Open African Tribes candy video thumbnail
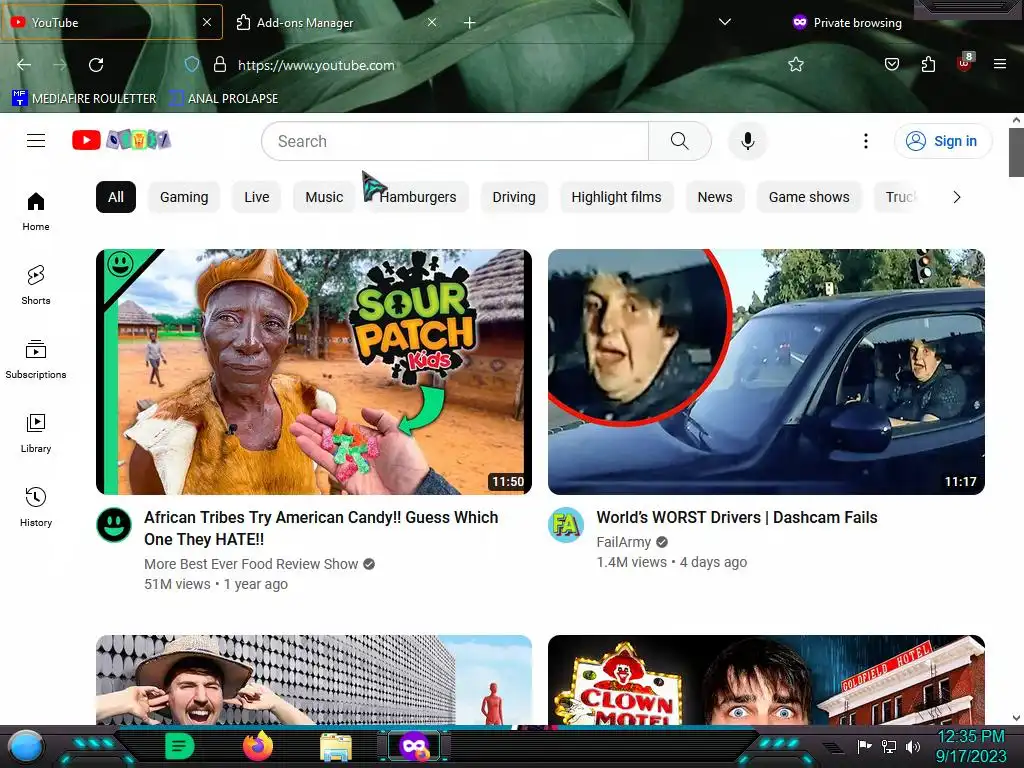The image size is (1024, 768). [313, 372]
